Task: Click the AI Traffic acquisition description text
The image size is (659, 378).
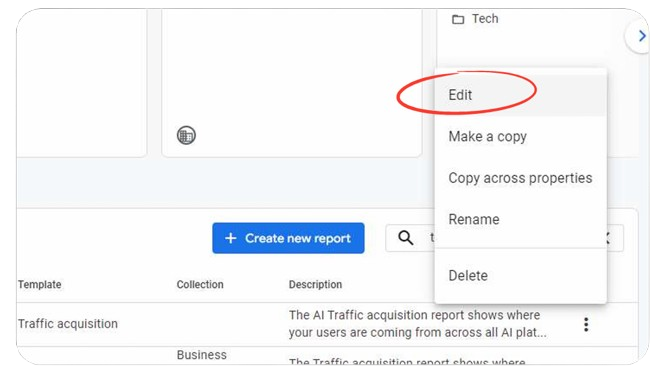Action: [x=417, y=324]
